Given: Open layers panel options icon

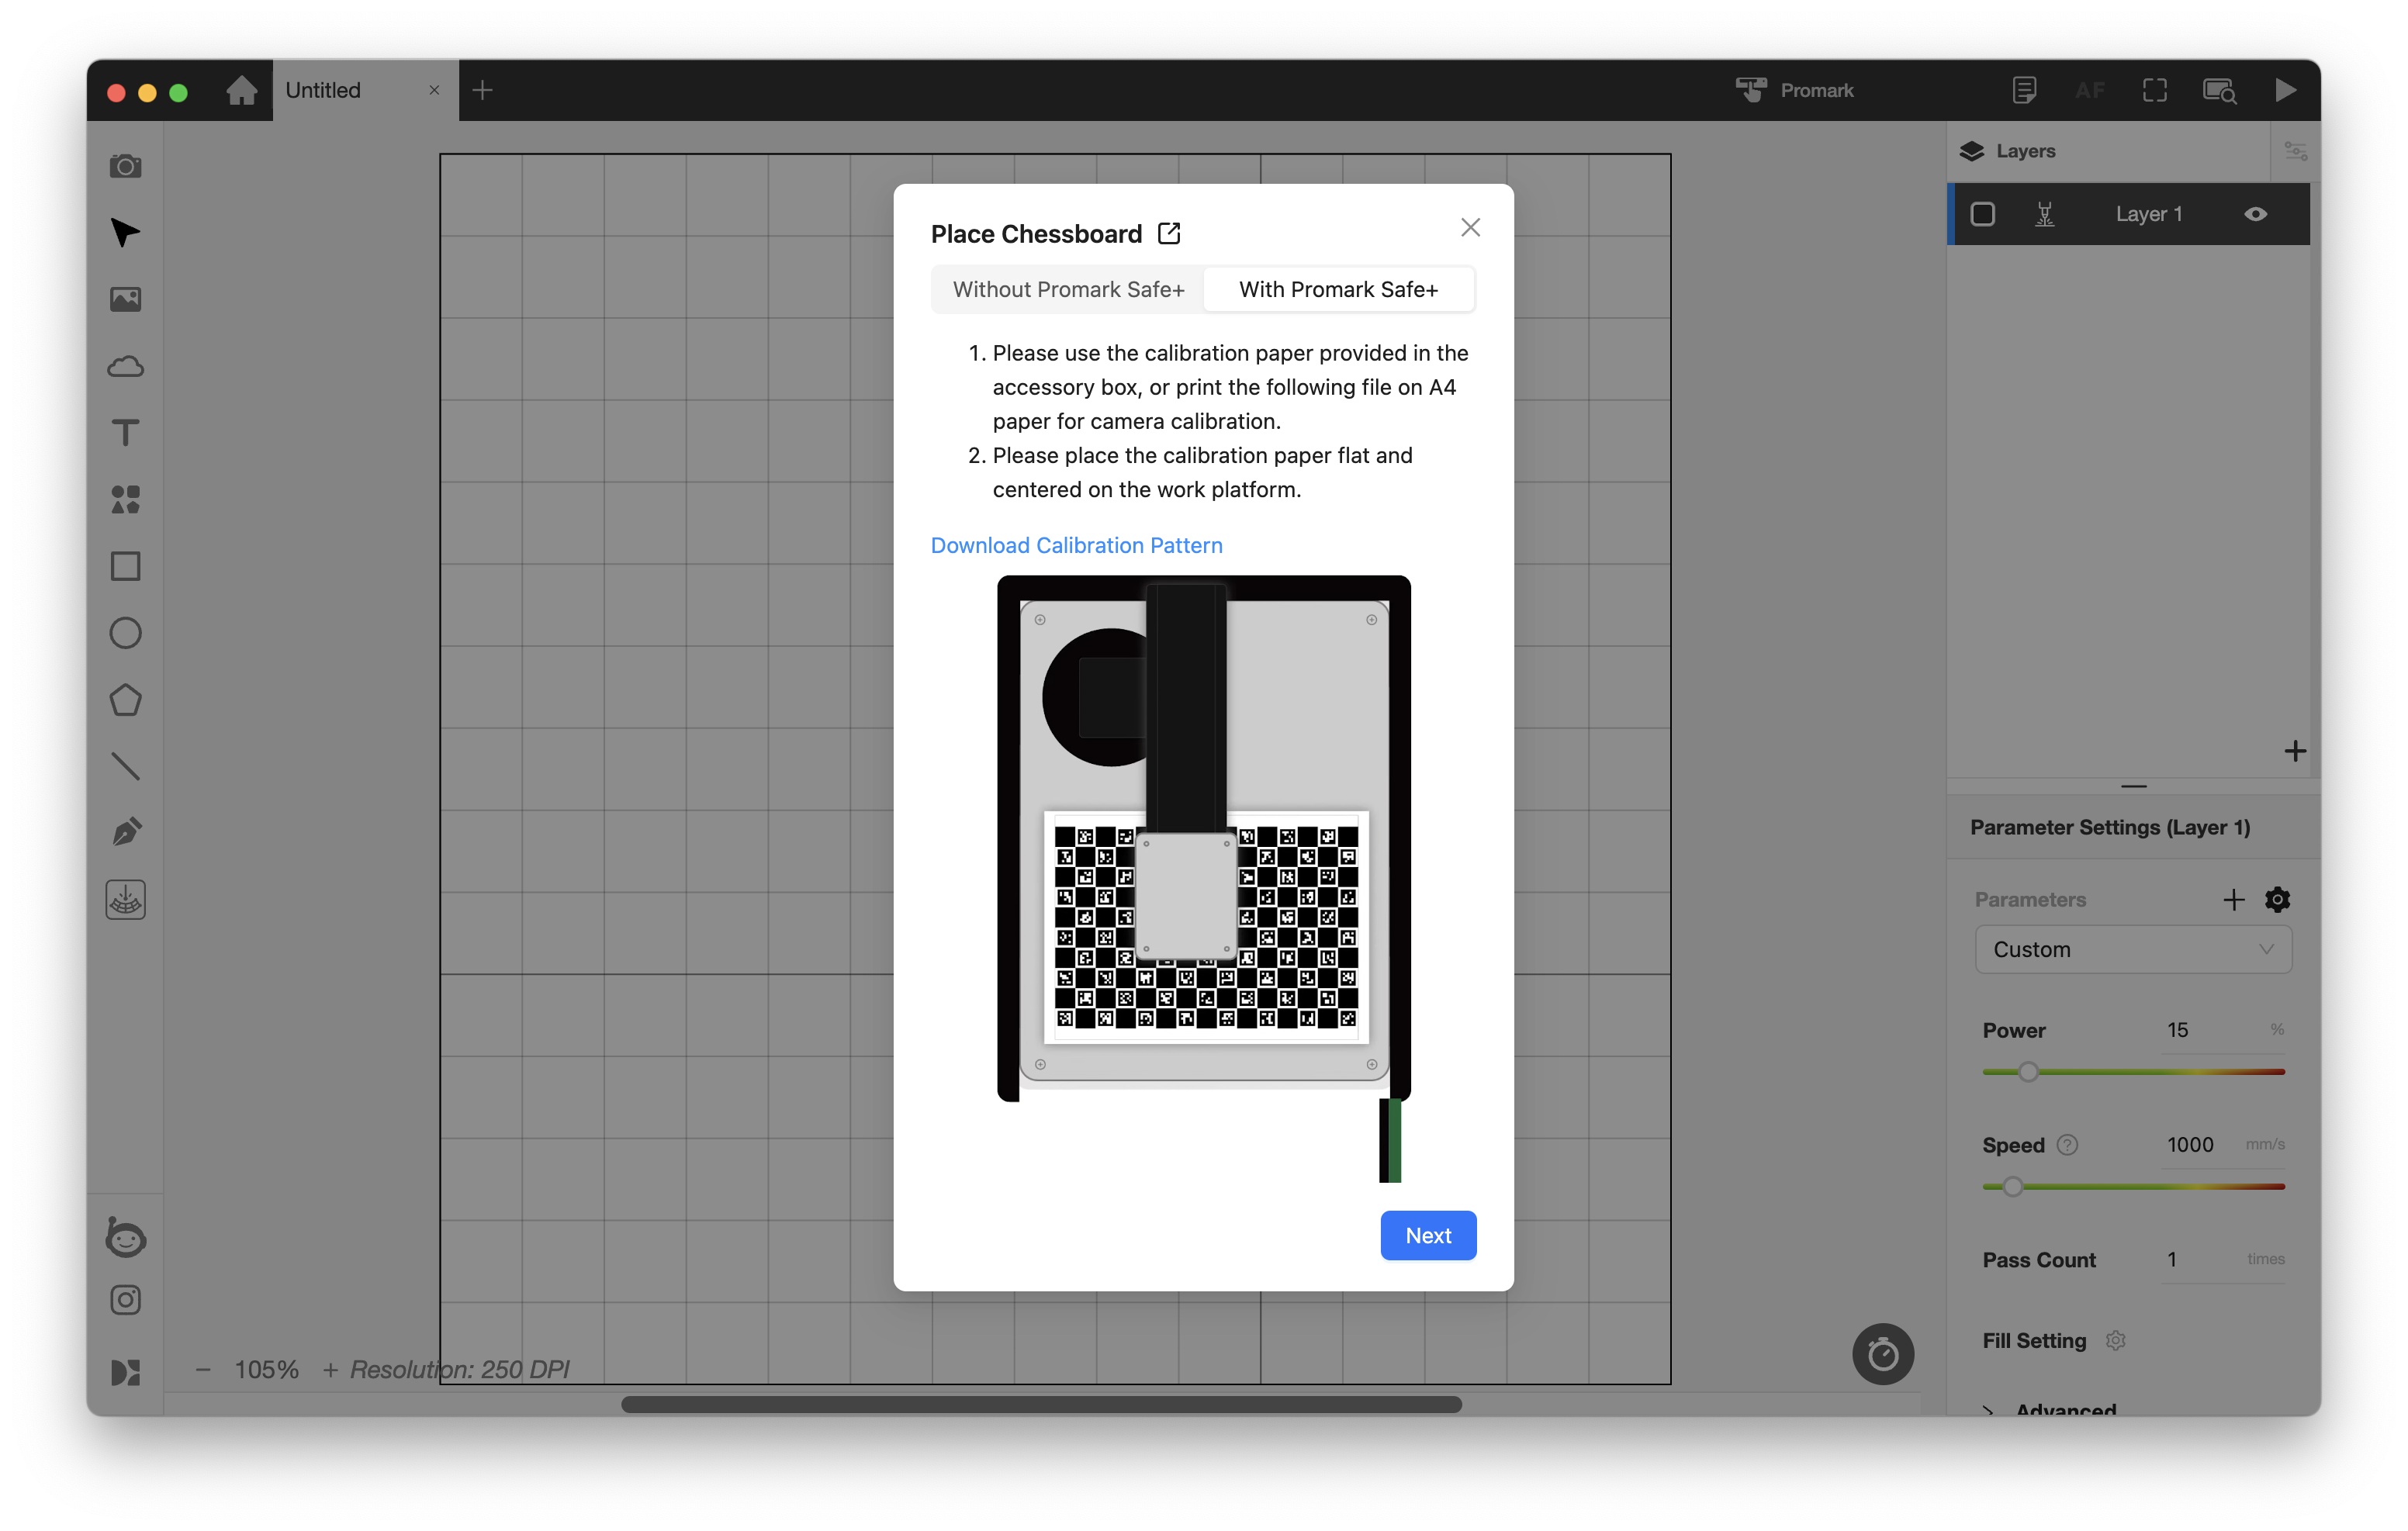Looking at the screenshot, I should coord(2295,151).
